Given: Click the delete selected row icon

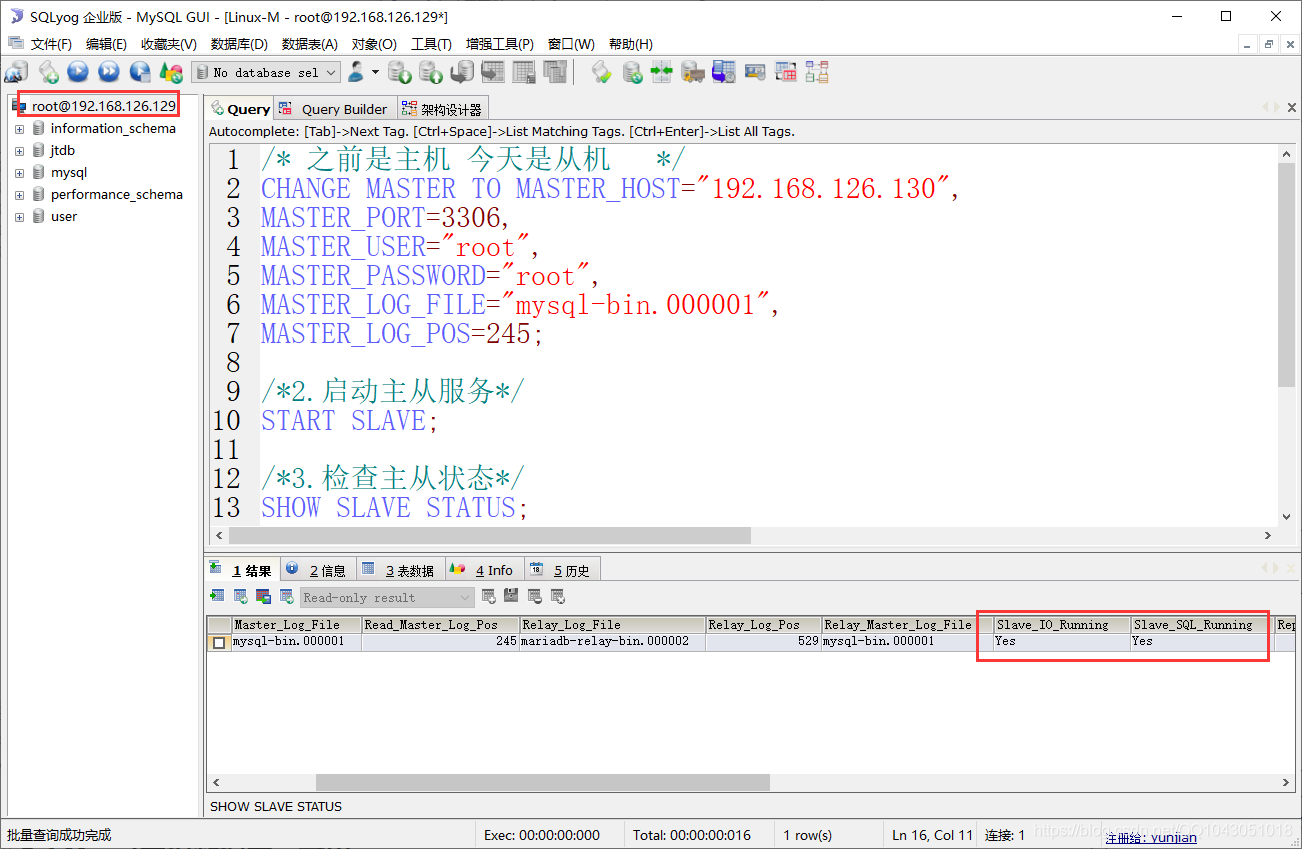Looking at the screenshot, I should 534,596.
